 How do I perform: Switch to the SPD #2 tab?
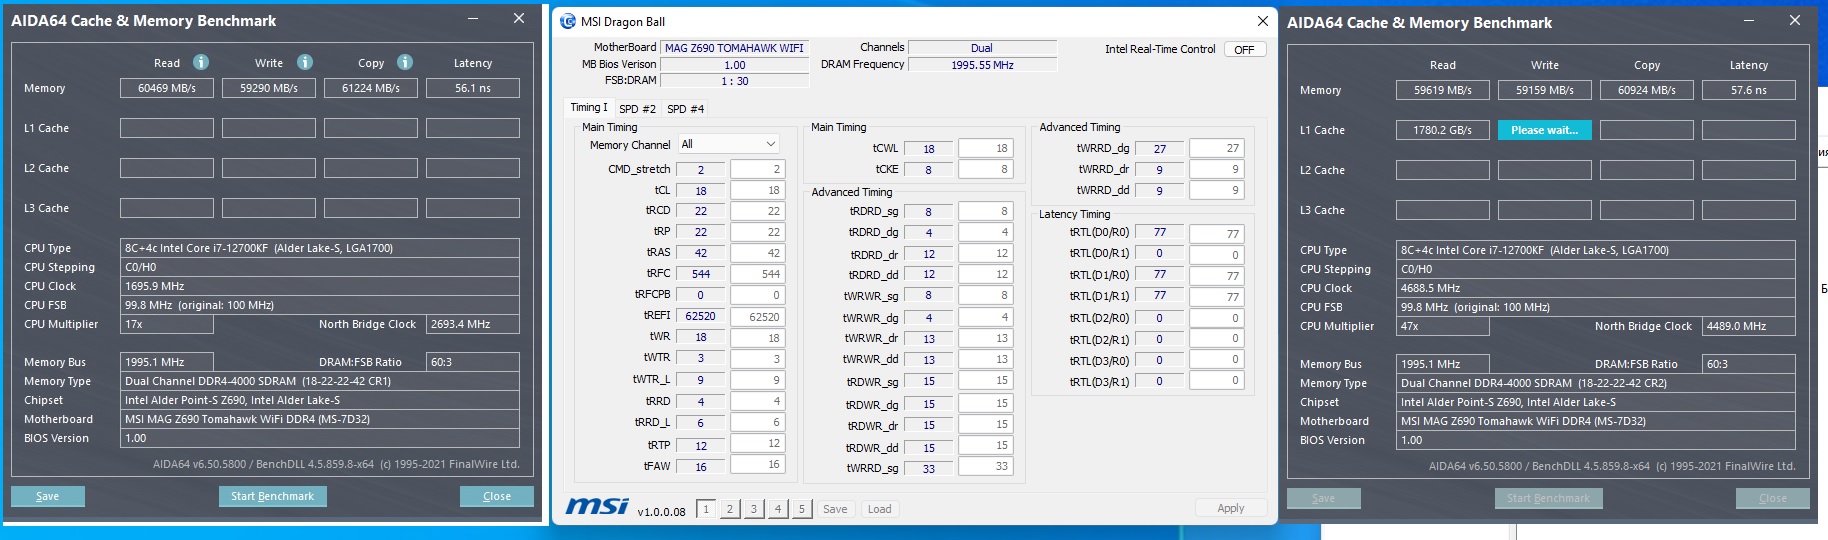click(x=637, y=109)
